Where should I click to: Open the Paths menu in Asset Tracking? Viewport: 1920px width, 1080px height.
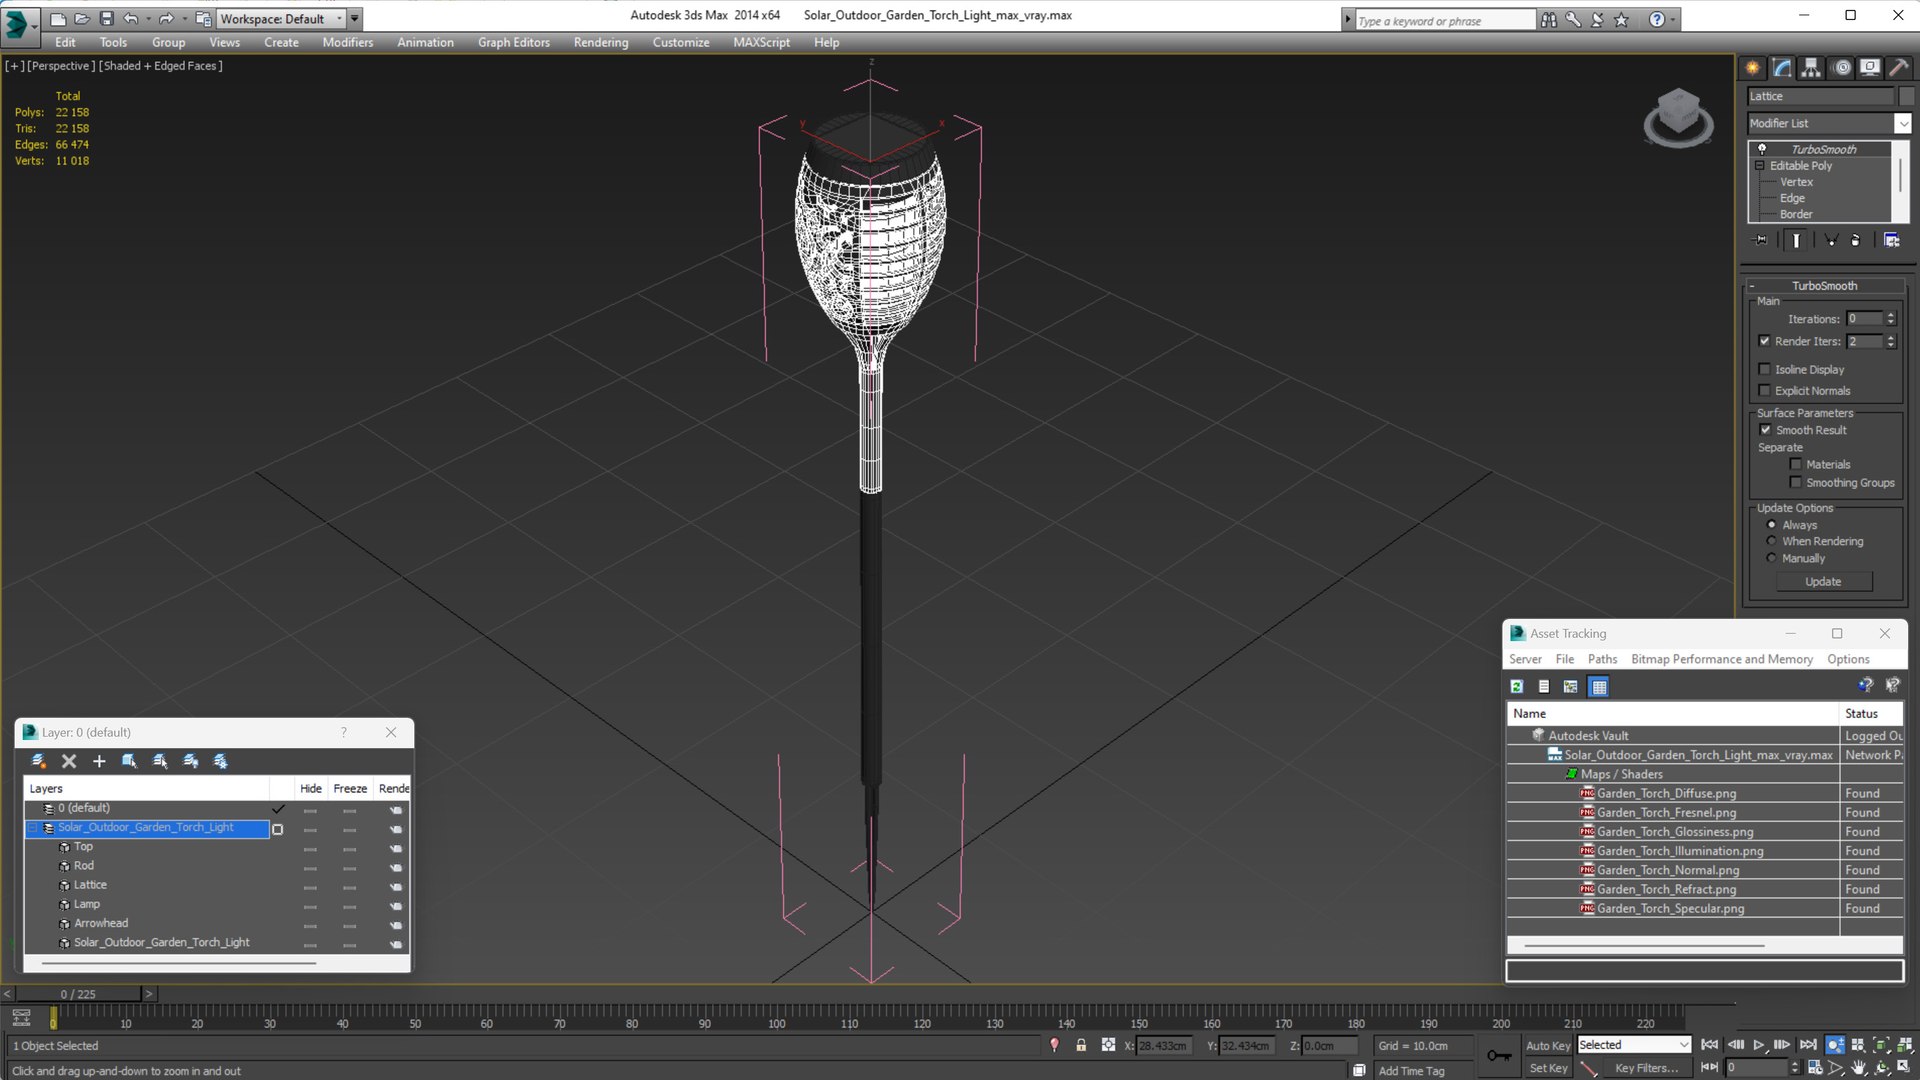coord(1601,659)
